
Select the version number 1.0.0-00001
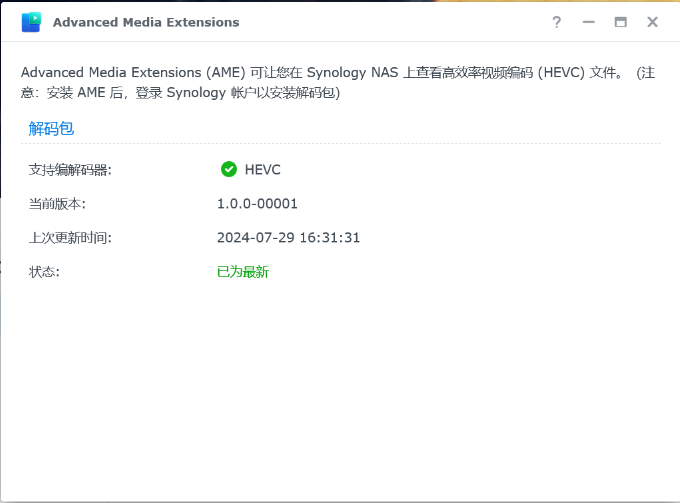click(257, 204)
